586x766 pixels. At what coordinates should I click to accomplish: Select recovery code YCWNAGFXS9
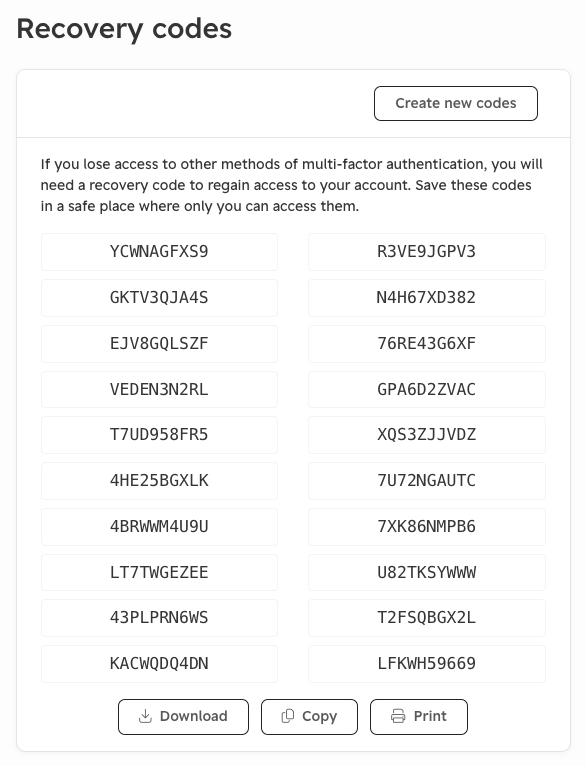coord(159,252)
